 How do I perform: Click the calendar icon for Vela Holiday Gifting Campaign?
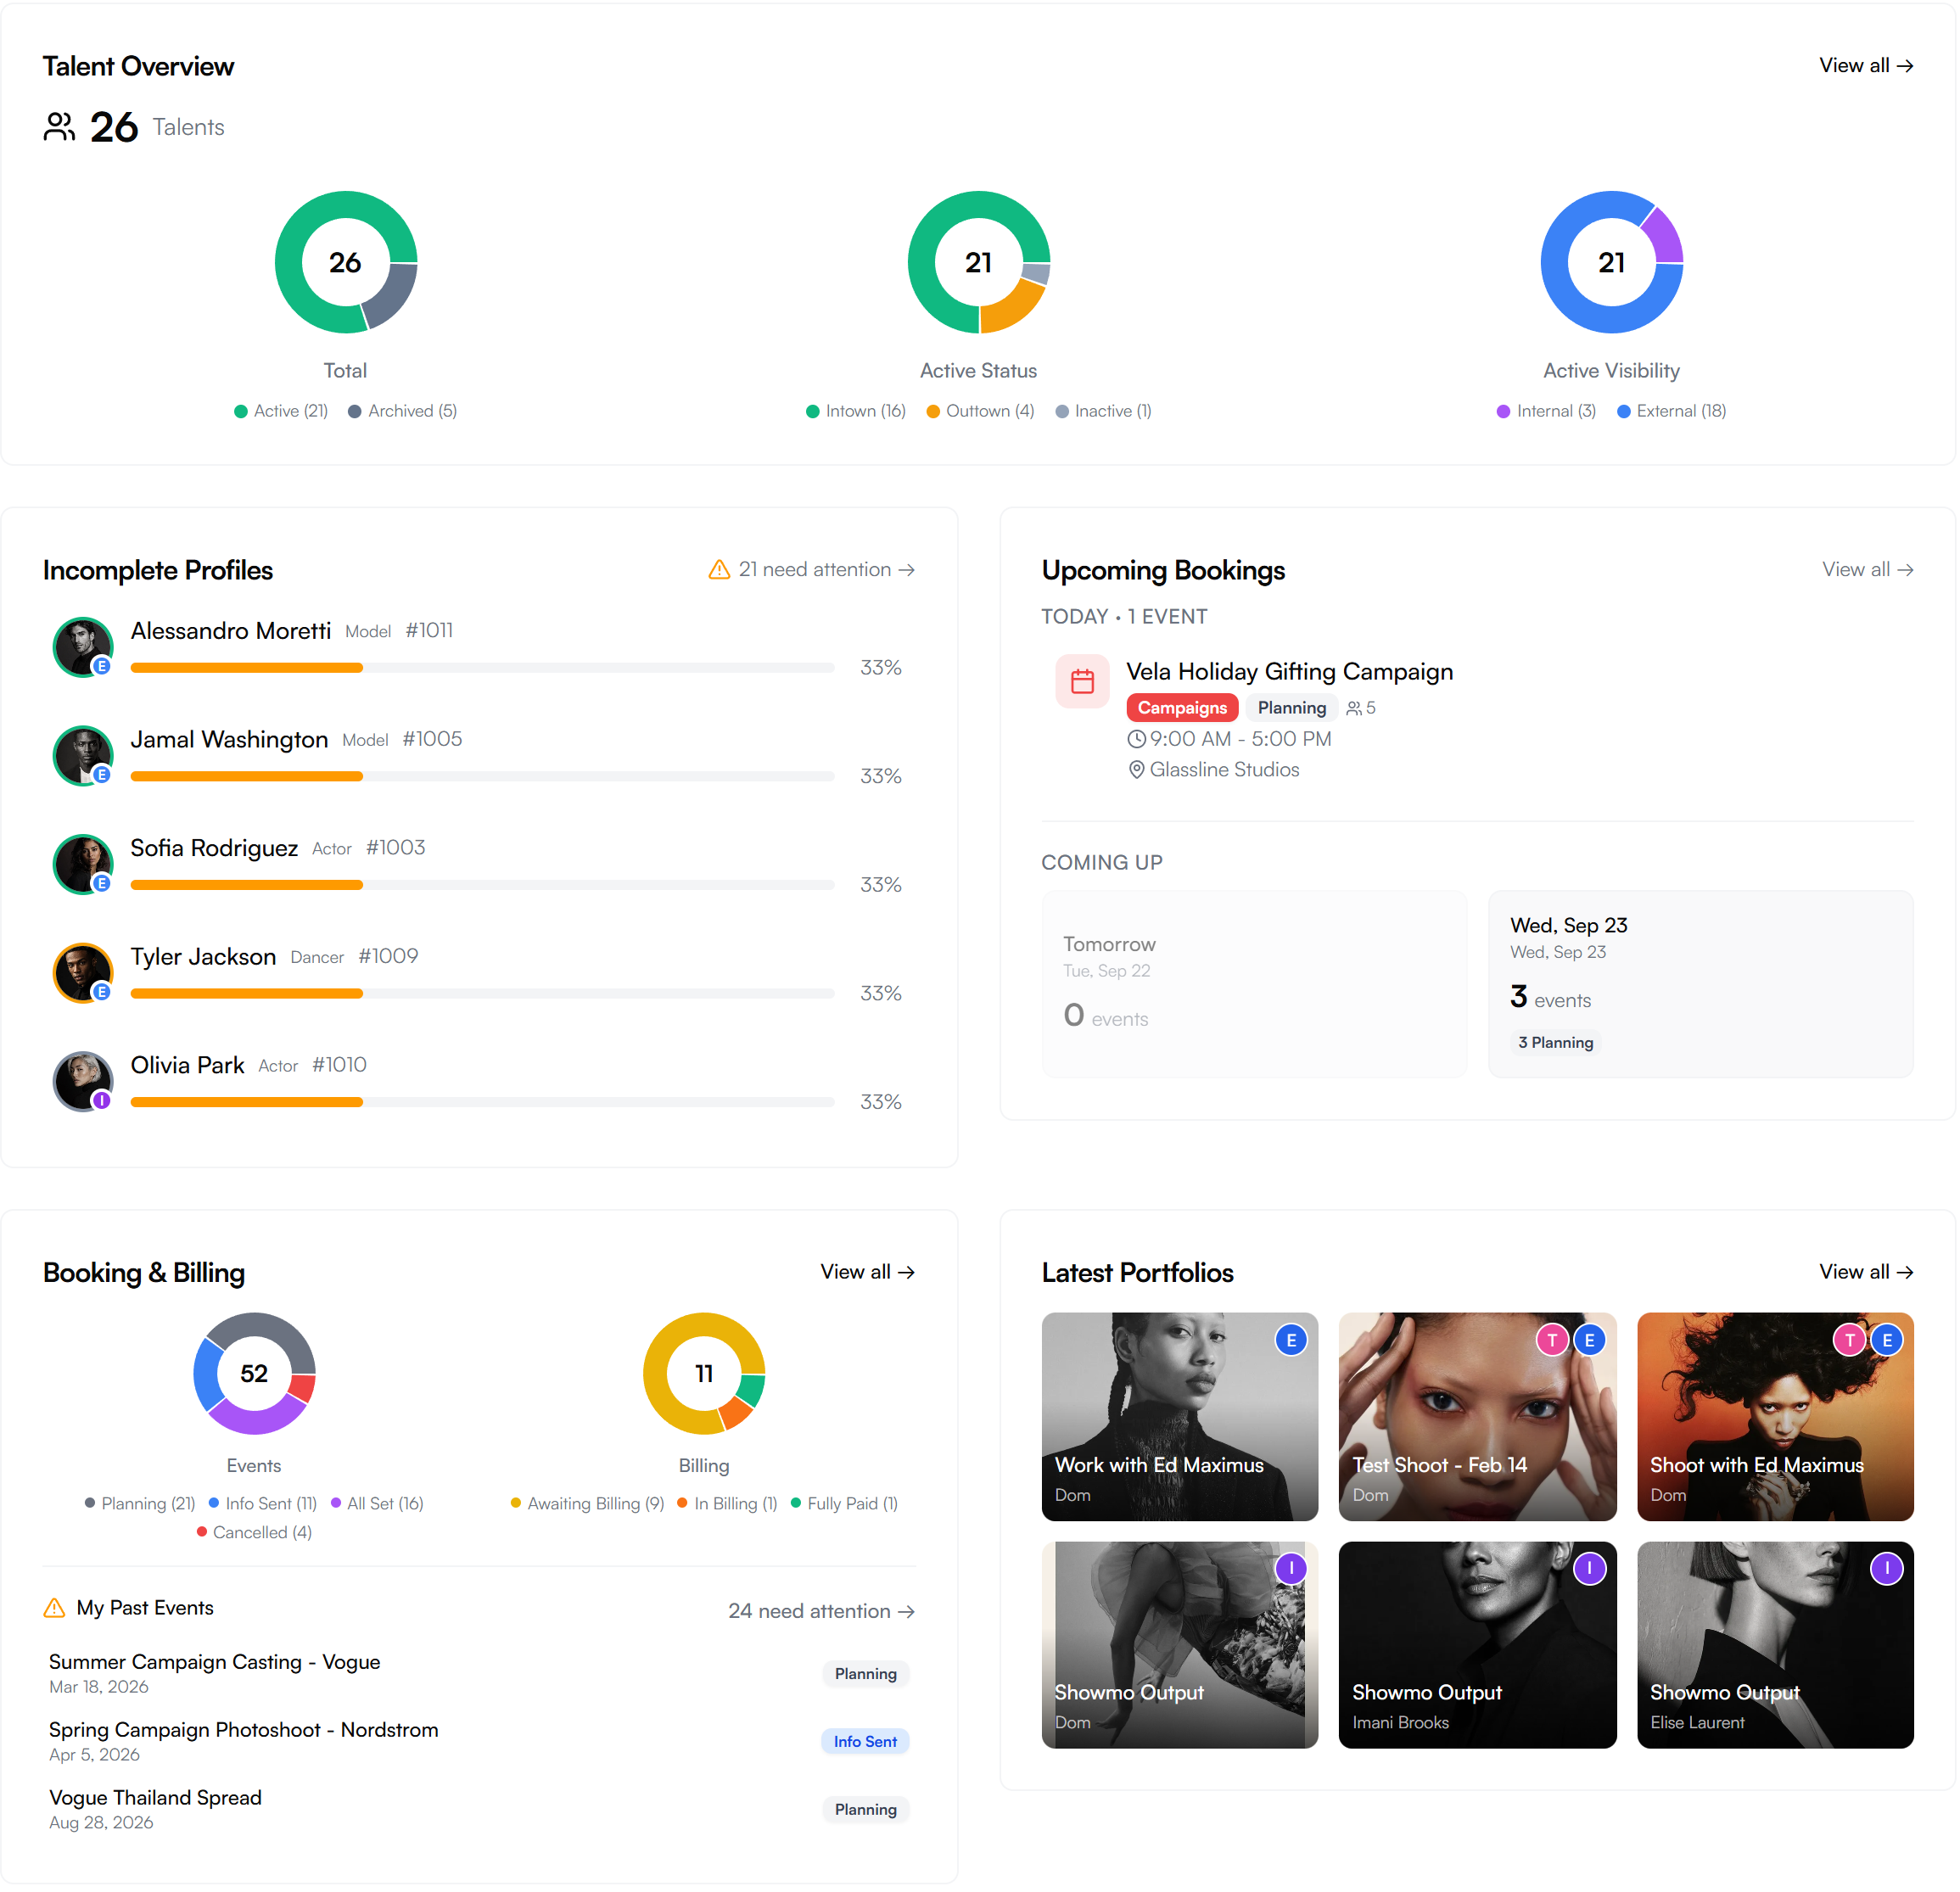tap(1082, 682)
